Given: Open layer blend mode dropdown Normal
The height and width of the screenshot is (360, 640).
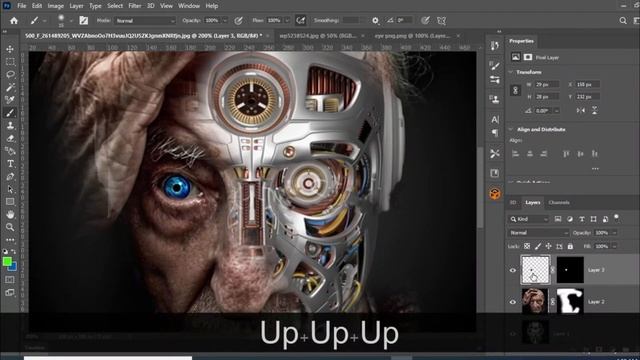Looking at the screenshot, I should click(x=538, y=233).
